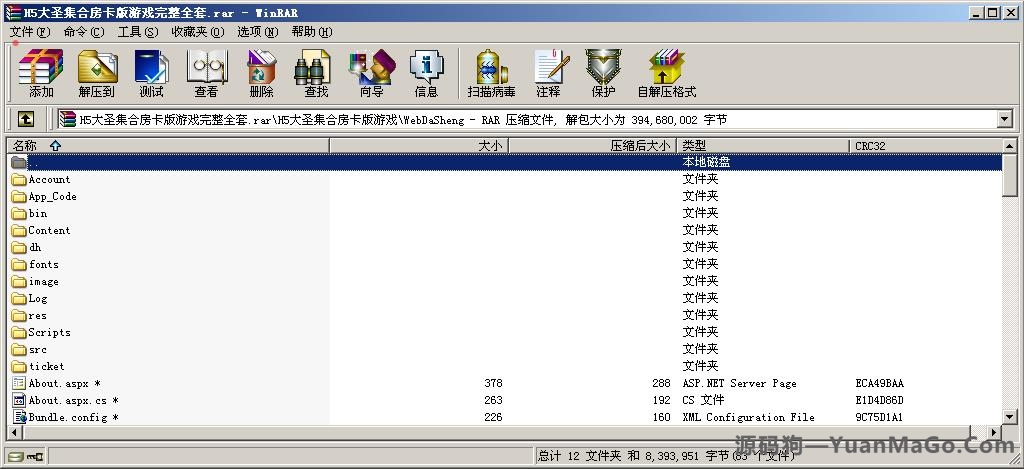Click the drive/key status bar icon
The image size is (1024, 469).
click(x=26, y=456)
